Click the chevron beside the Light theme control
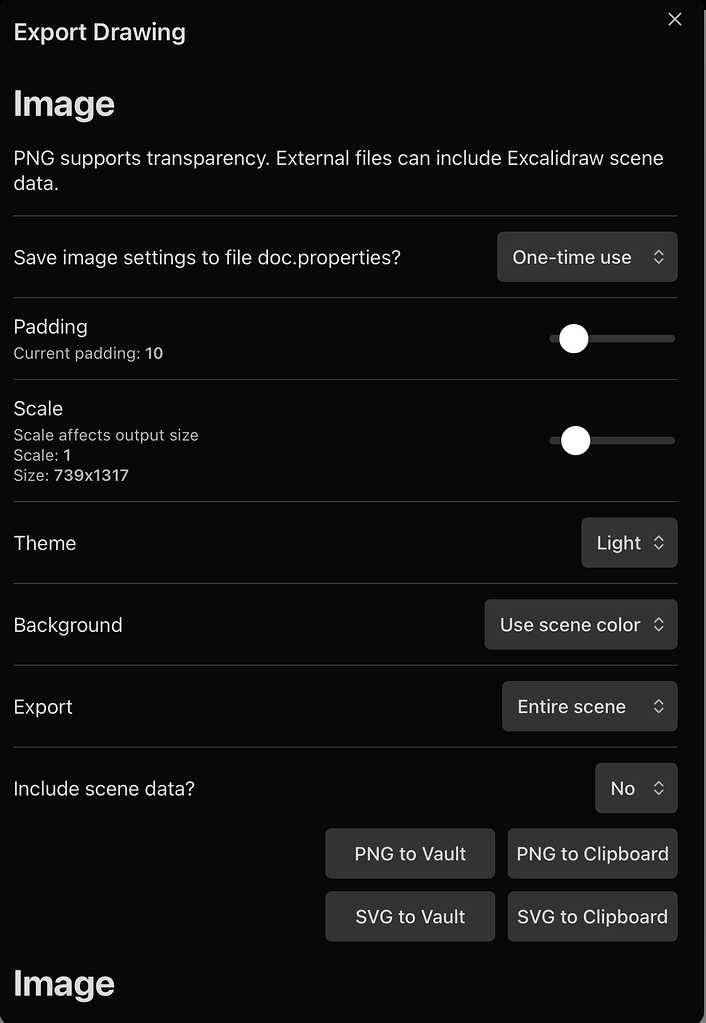This screenshot has width=706, height=1023. tap(661, 543)
